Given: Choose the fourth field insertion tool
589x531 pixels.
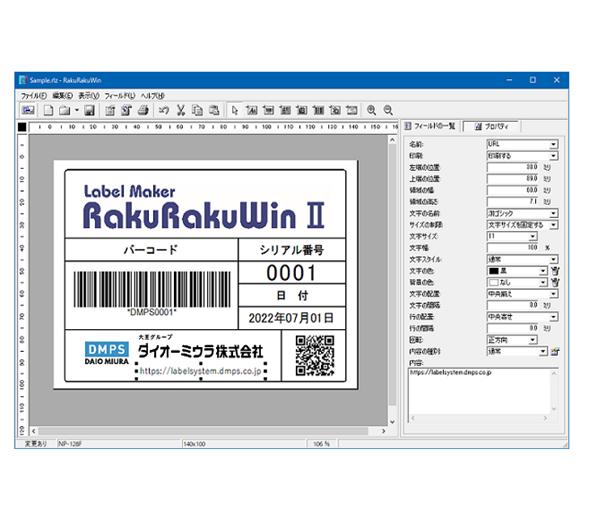Looking at the screenshot, I should point(302,110).
